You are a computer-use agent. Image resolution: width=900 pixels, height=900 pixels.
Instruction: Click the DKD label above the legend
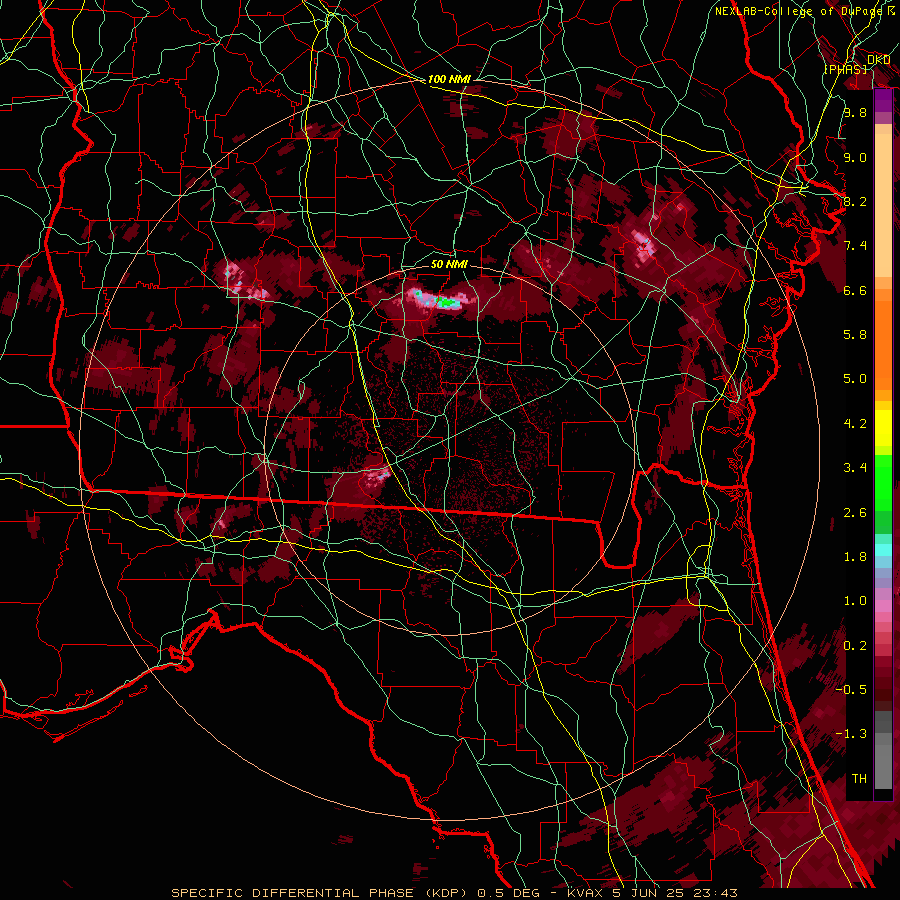[x=878, y=59]
